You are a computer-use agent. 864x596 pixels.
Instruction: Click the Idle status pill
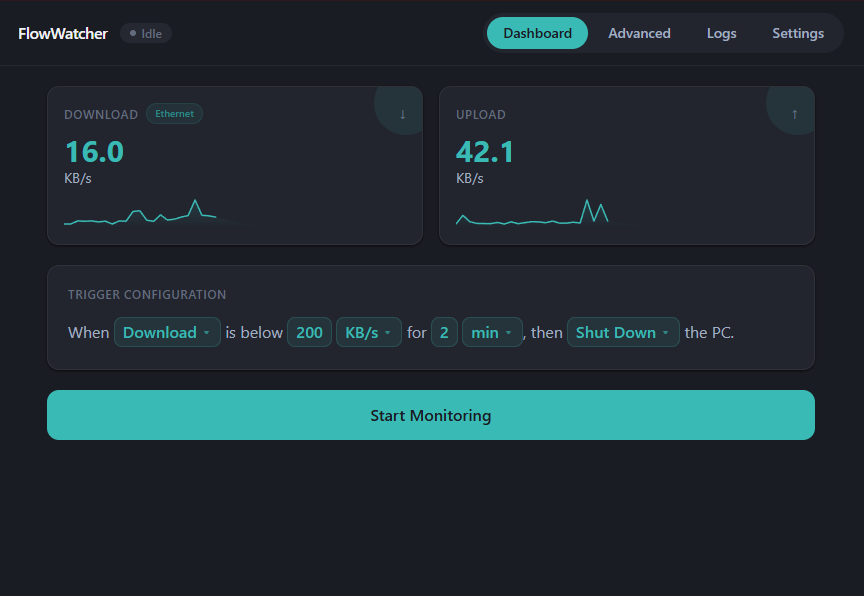(145, 33)
